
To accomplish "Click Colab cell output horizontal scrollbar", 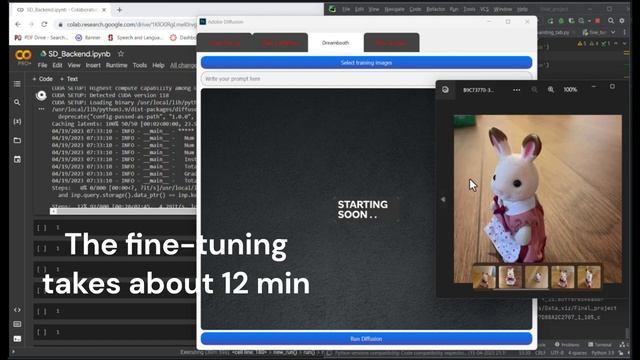I will [x=122, y=211].
